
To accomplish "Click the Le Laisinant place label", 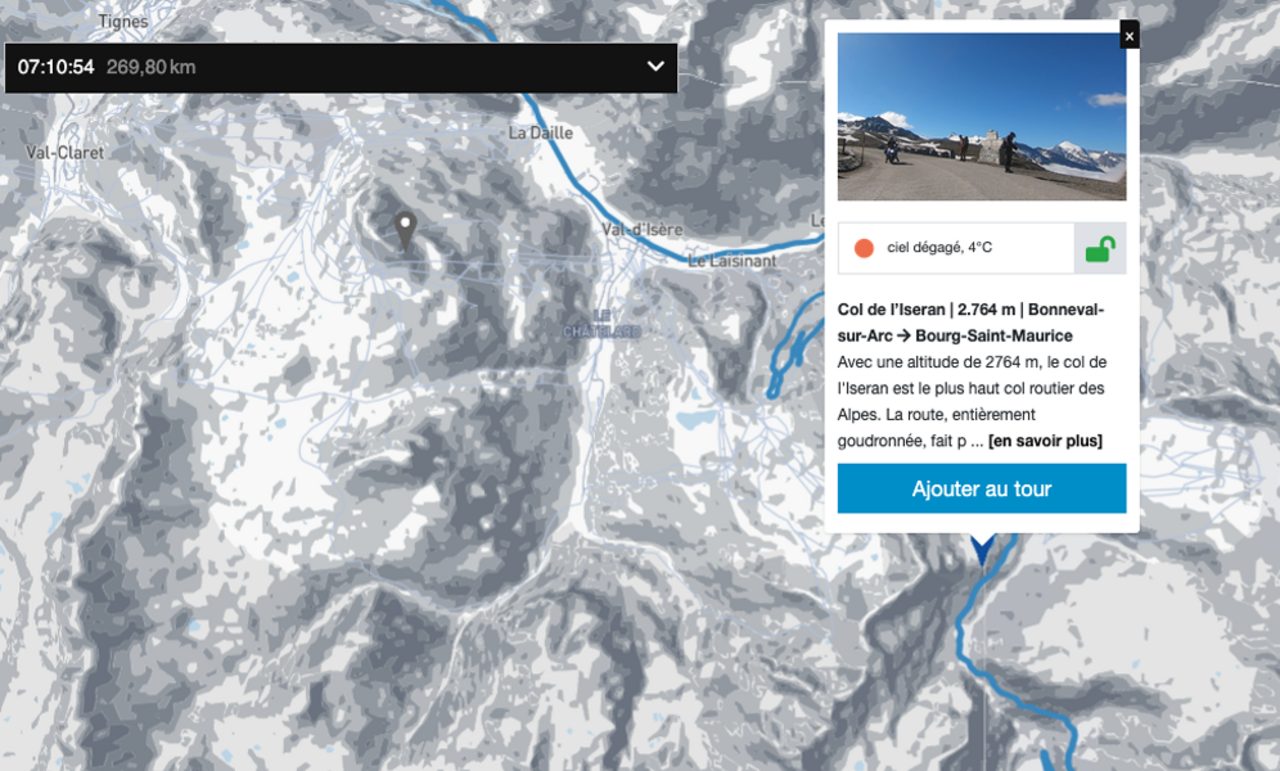I will click(x=732, y=261).
